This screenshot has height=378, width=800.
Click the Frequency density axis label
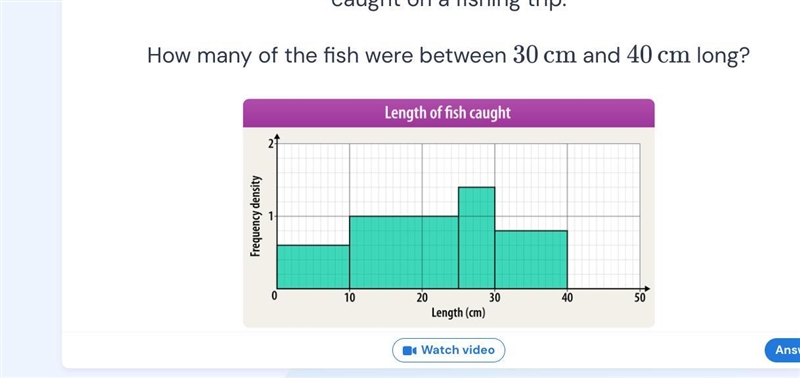(256, 216)
